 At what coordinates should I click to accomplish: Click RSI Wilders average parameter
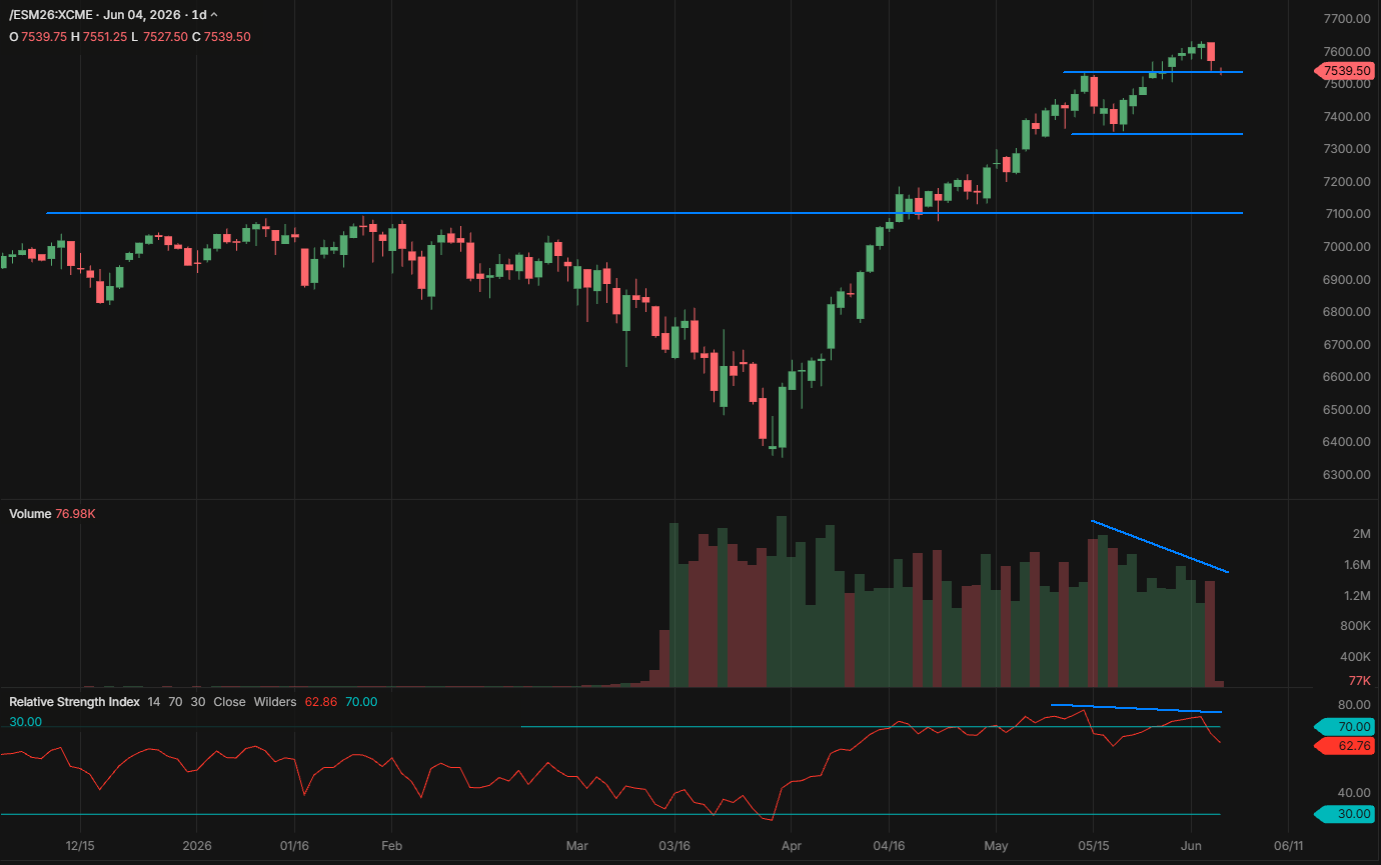pos(275,702)
